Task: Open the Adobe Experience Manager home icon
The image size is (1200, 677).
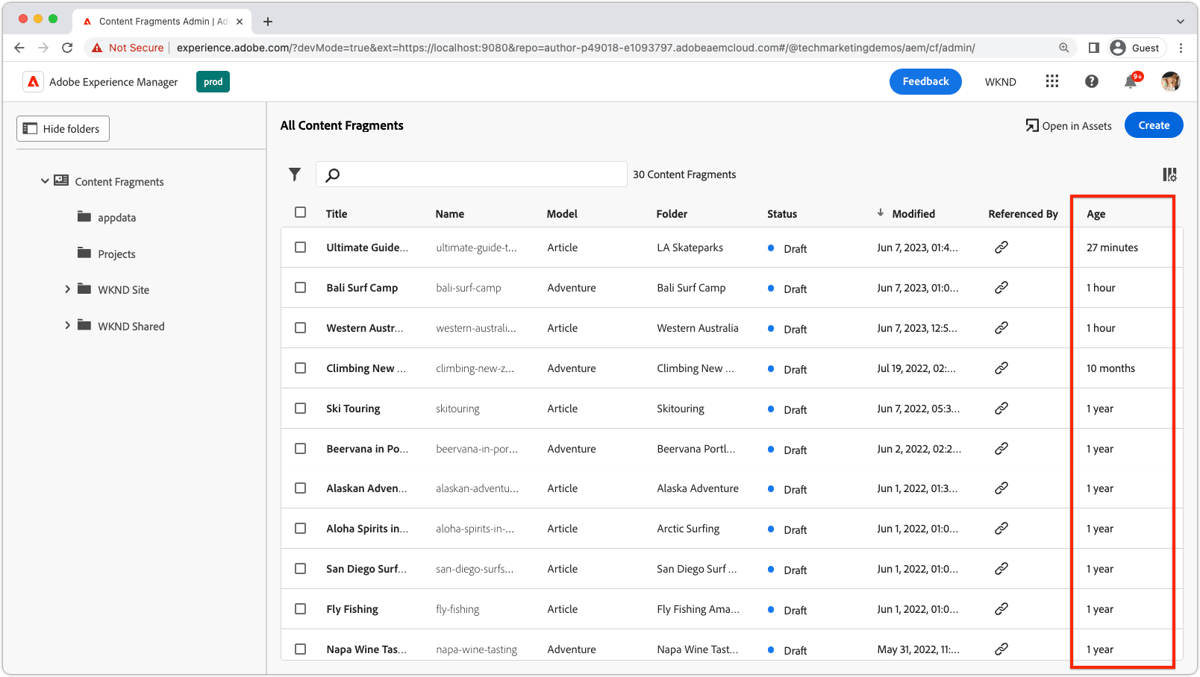Action: 32,82
